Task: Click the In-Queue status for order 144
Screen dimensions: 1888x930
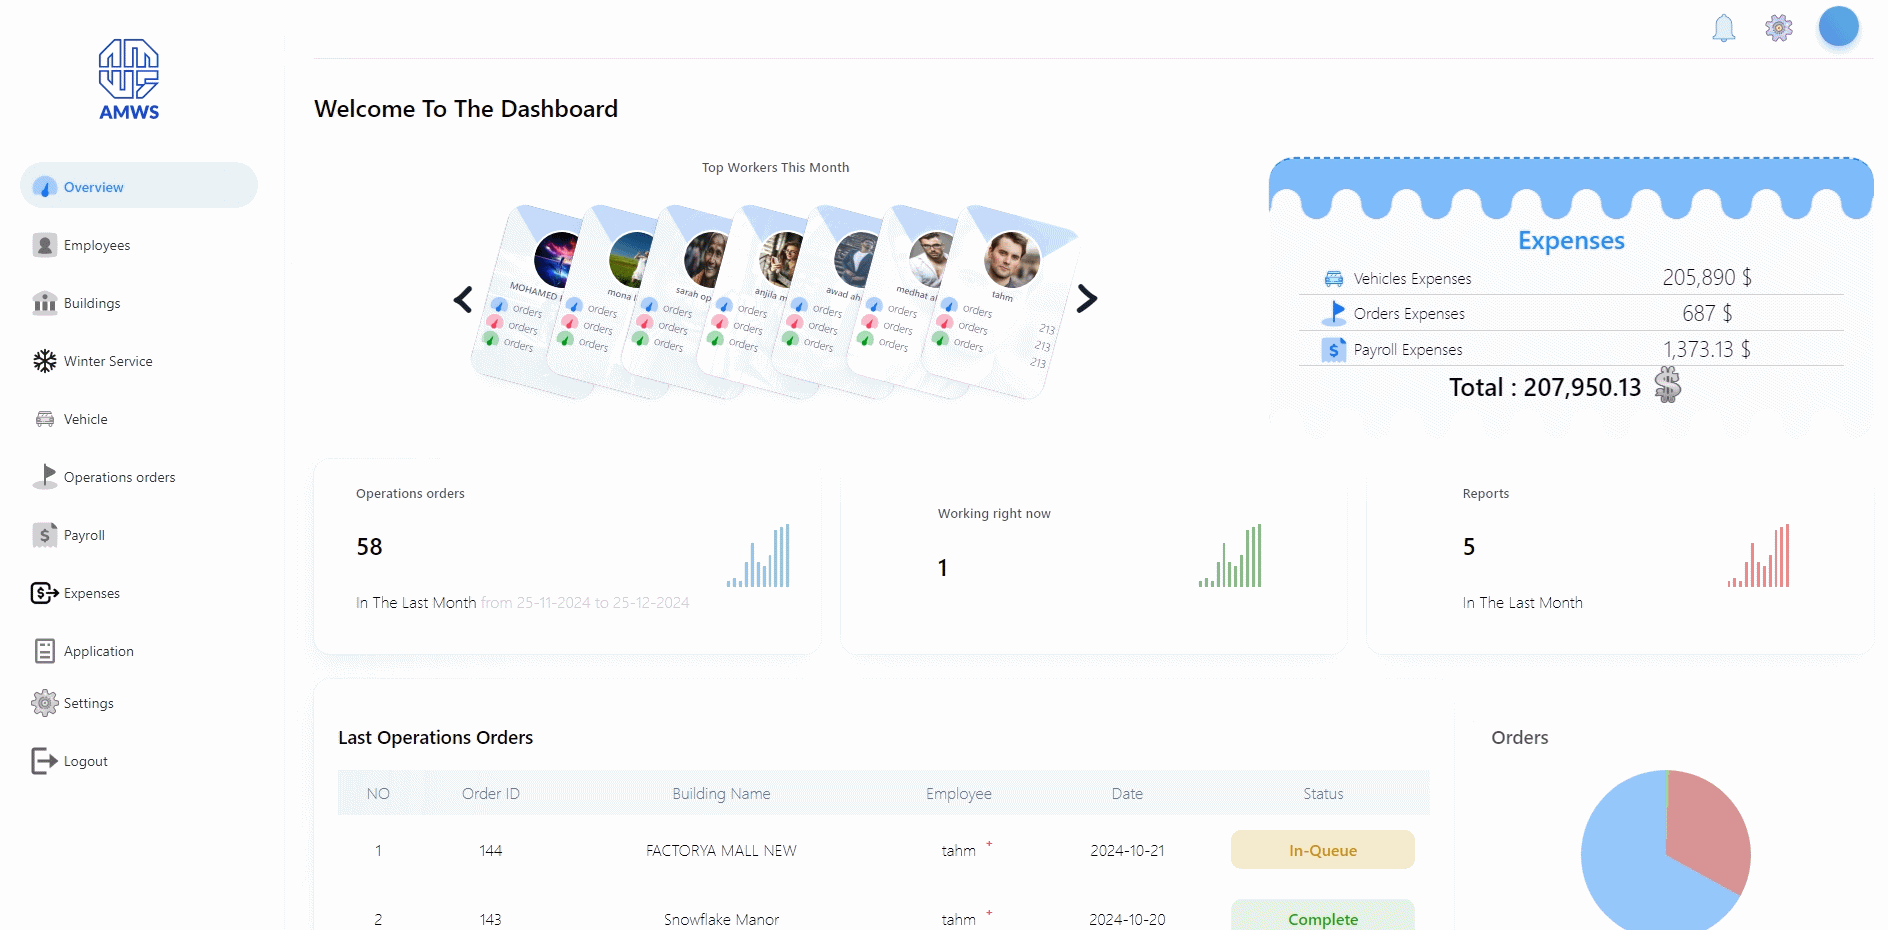Action: [1322, 850]
